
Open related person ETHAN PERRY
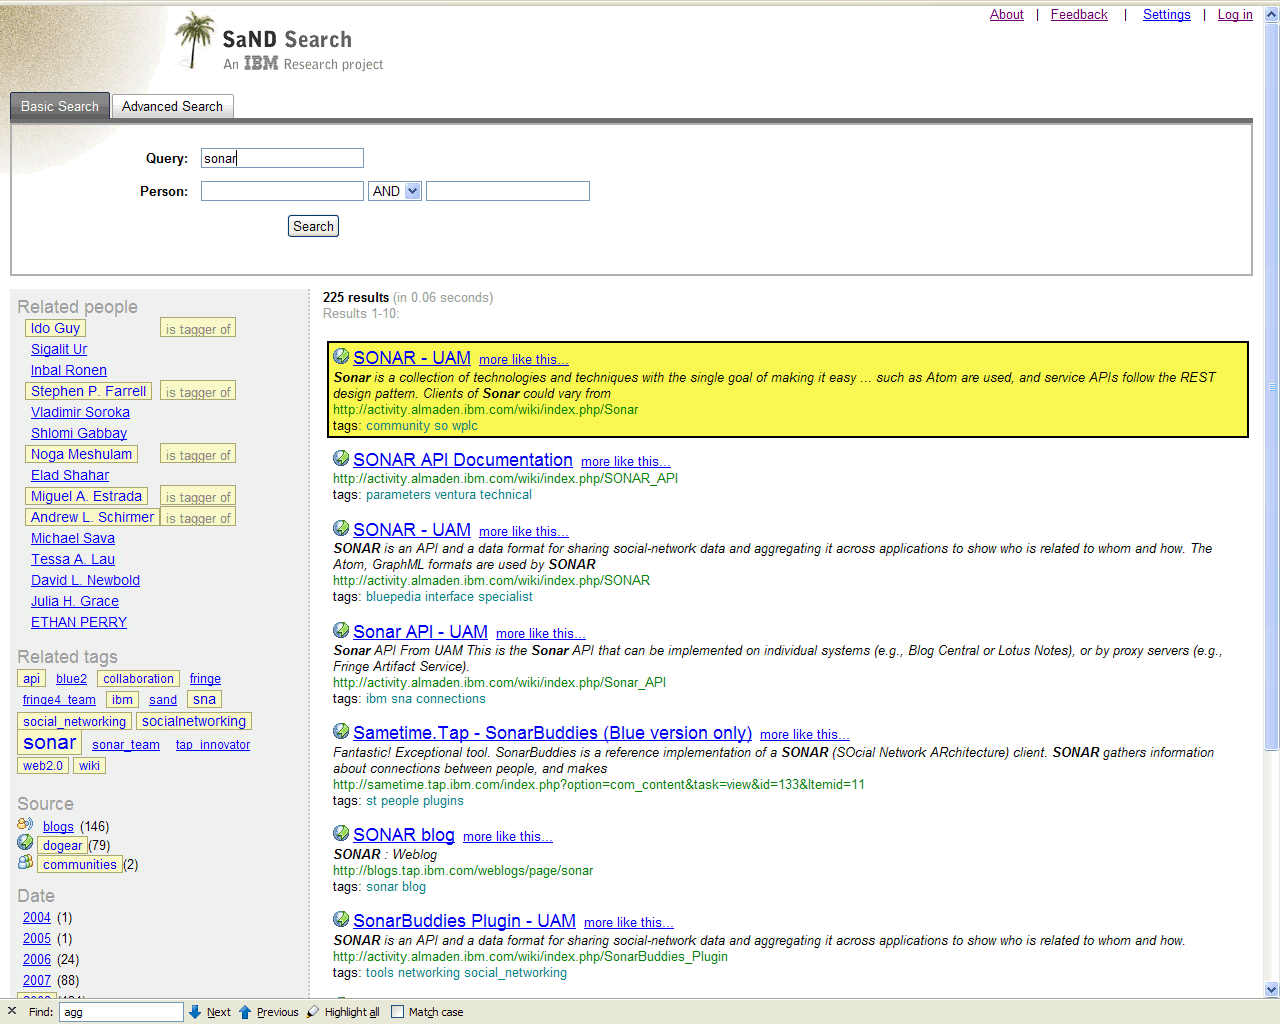[x=79, y=622]
